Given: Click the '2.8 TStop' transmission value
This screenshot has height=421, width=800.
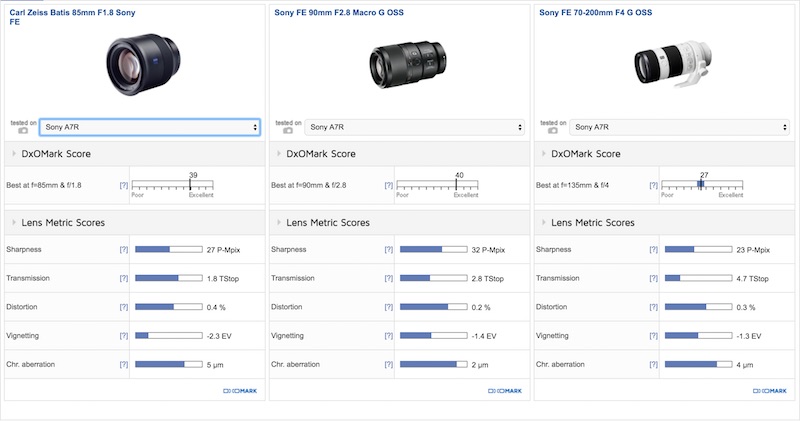Looking at the screenshot, I should (487, 279).
